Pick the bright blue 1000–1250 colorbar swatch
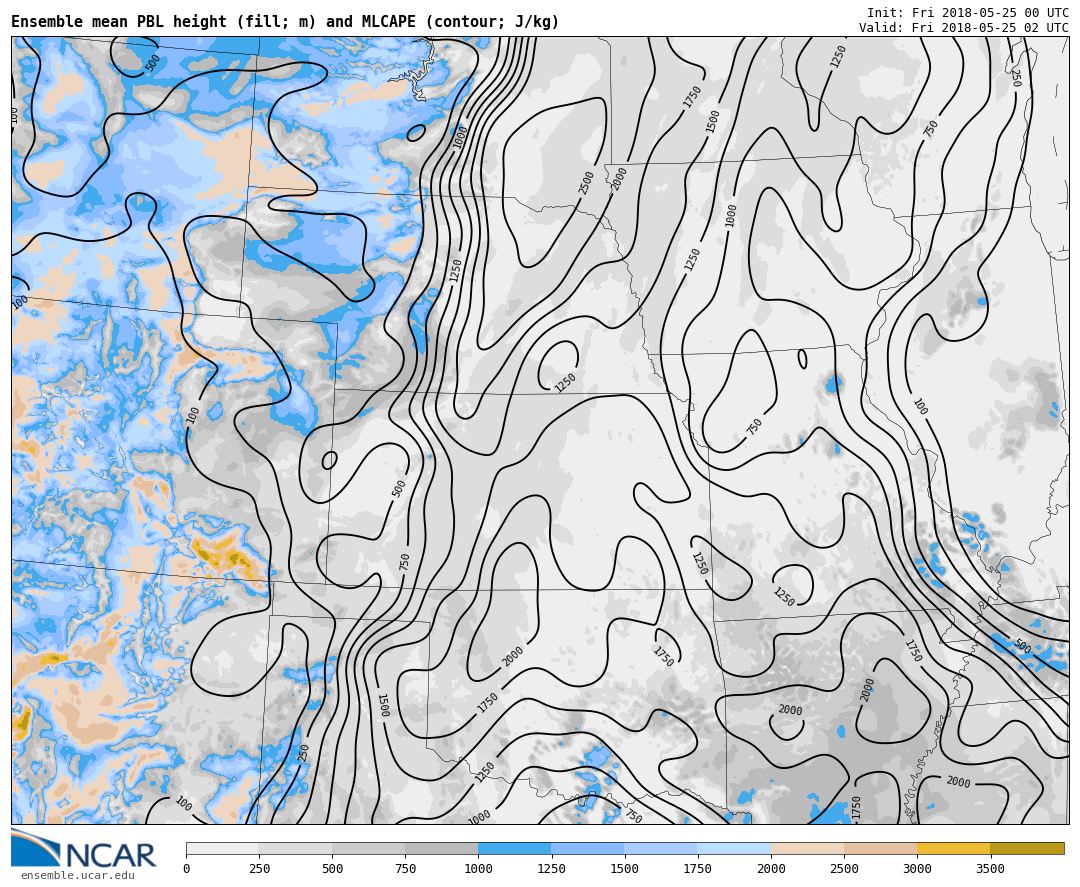The image size is (1080, 887). click(x=514, y=848)
